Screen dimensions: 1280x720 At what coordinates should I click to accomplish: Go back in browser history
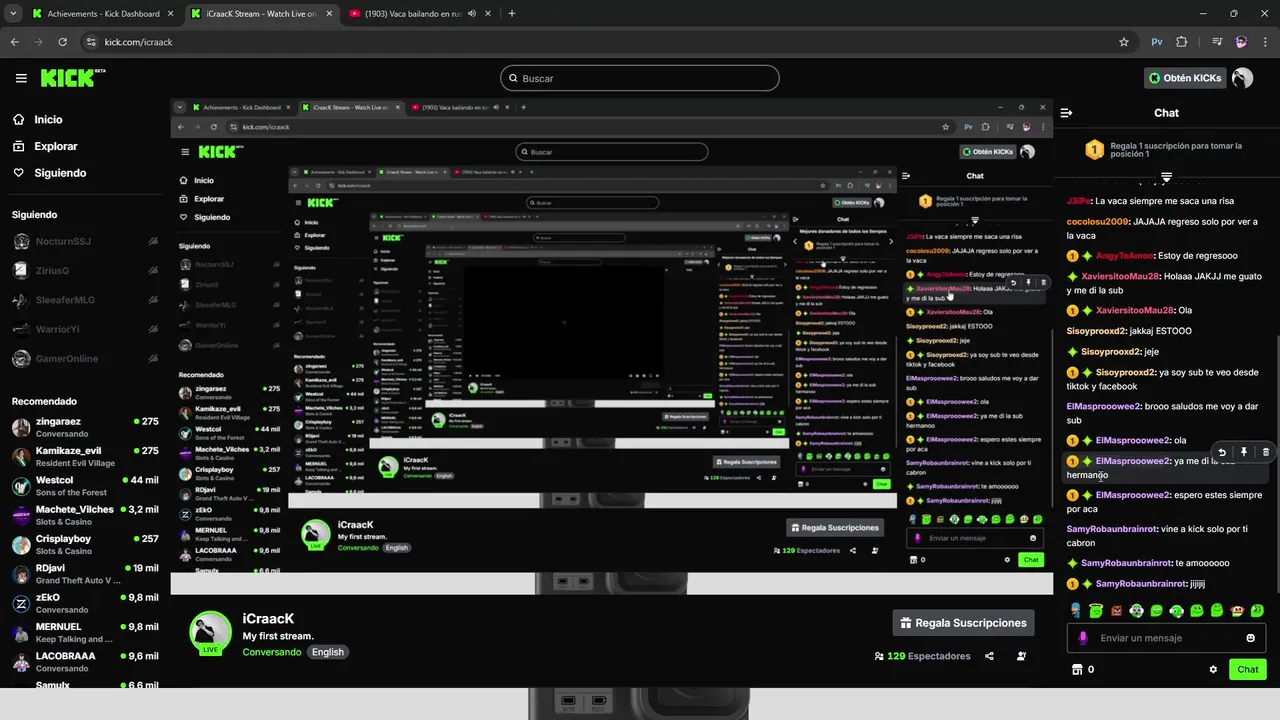click(15, 42)
